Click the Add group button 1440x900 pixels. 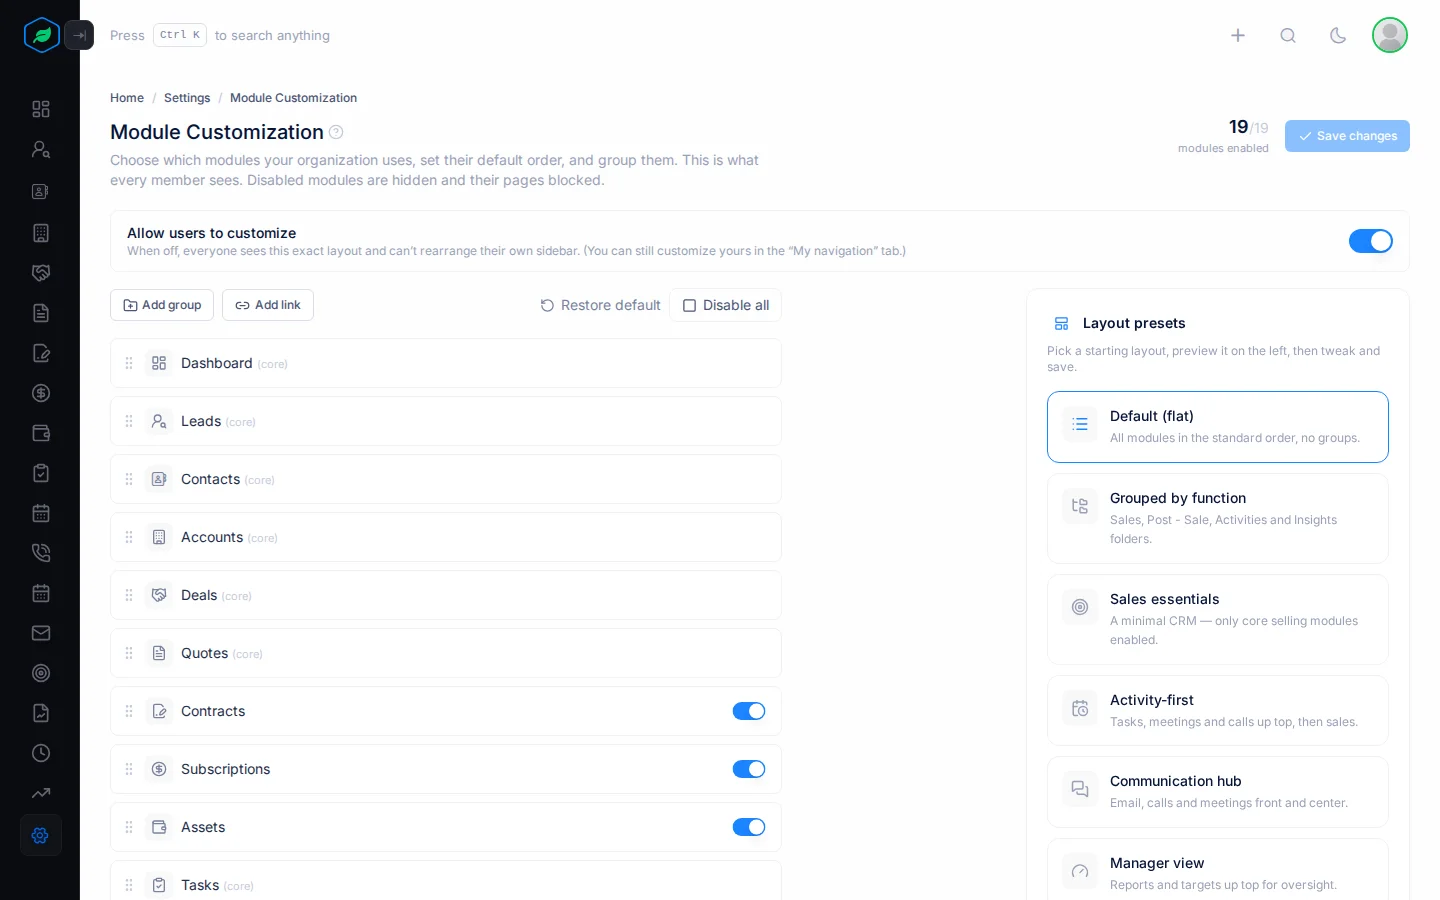click(162, 305)
